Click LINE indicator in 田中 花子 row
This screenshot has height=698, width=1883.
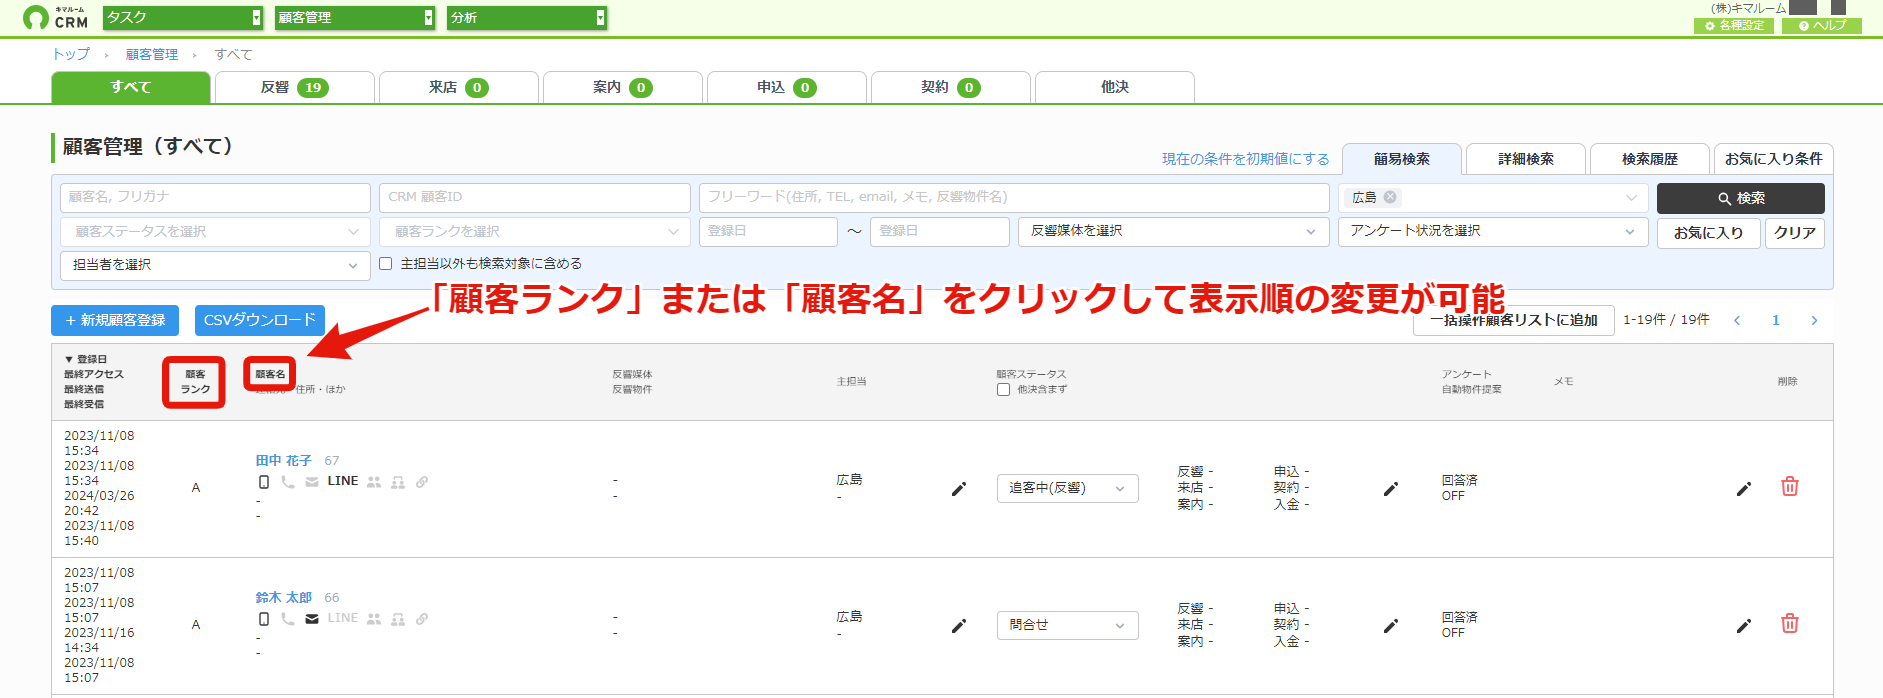click(343, 481)
